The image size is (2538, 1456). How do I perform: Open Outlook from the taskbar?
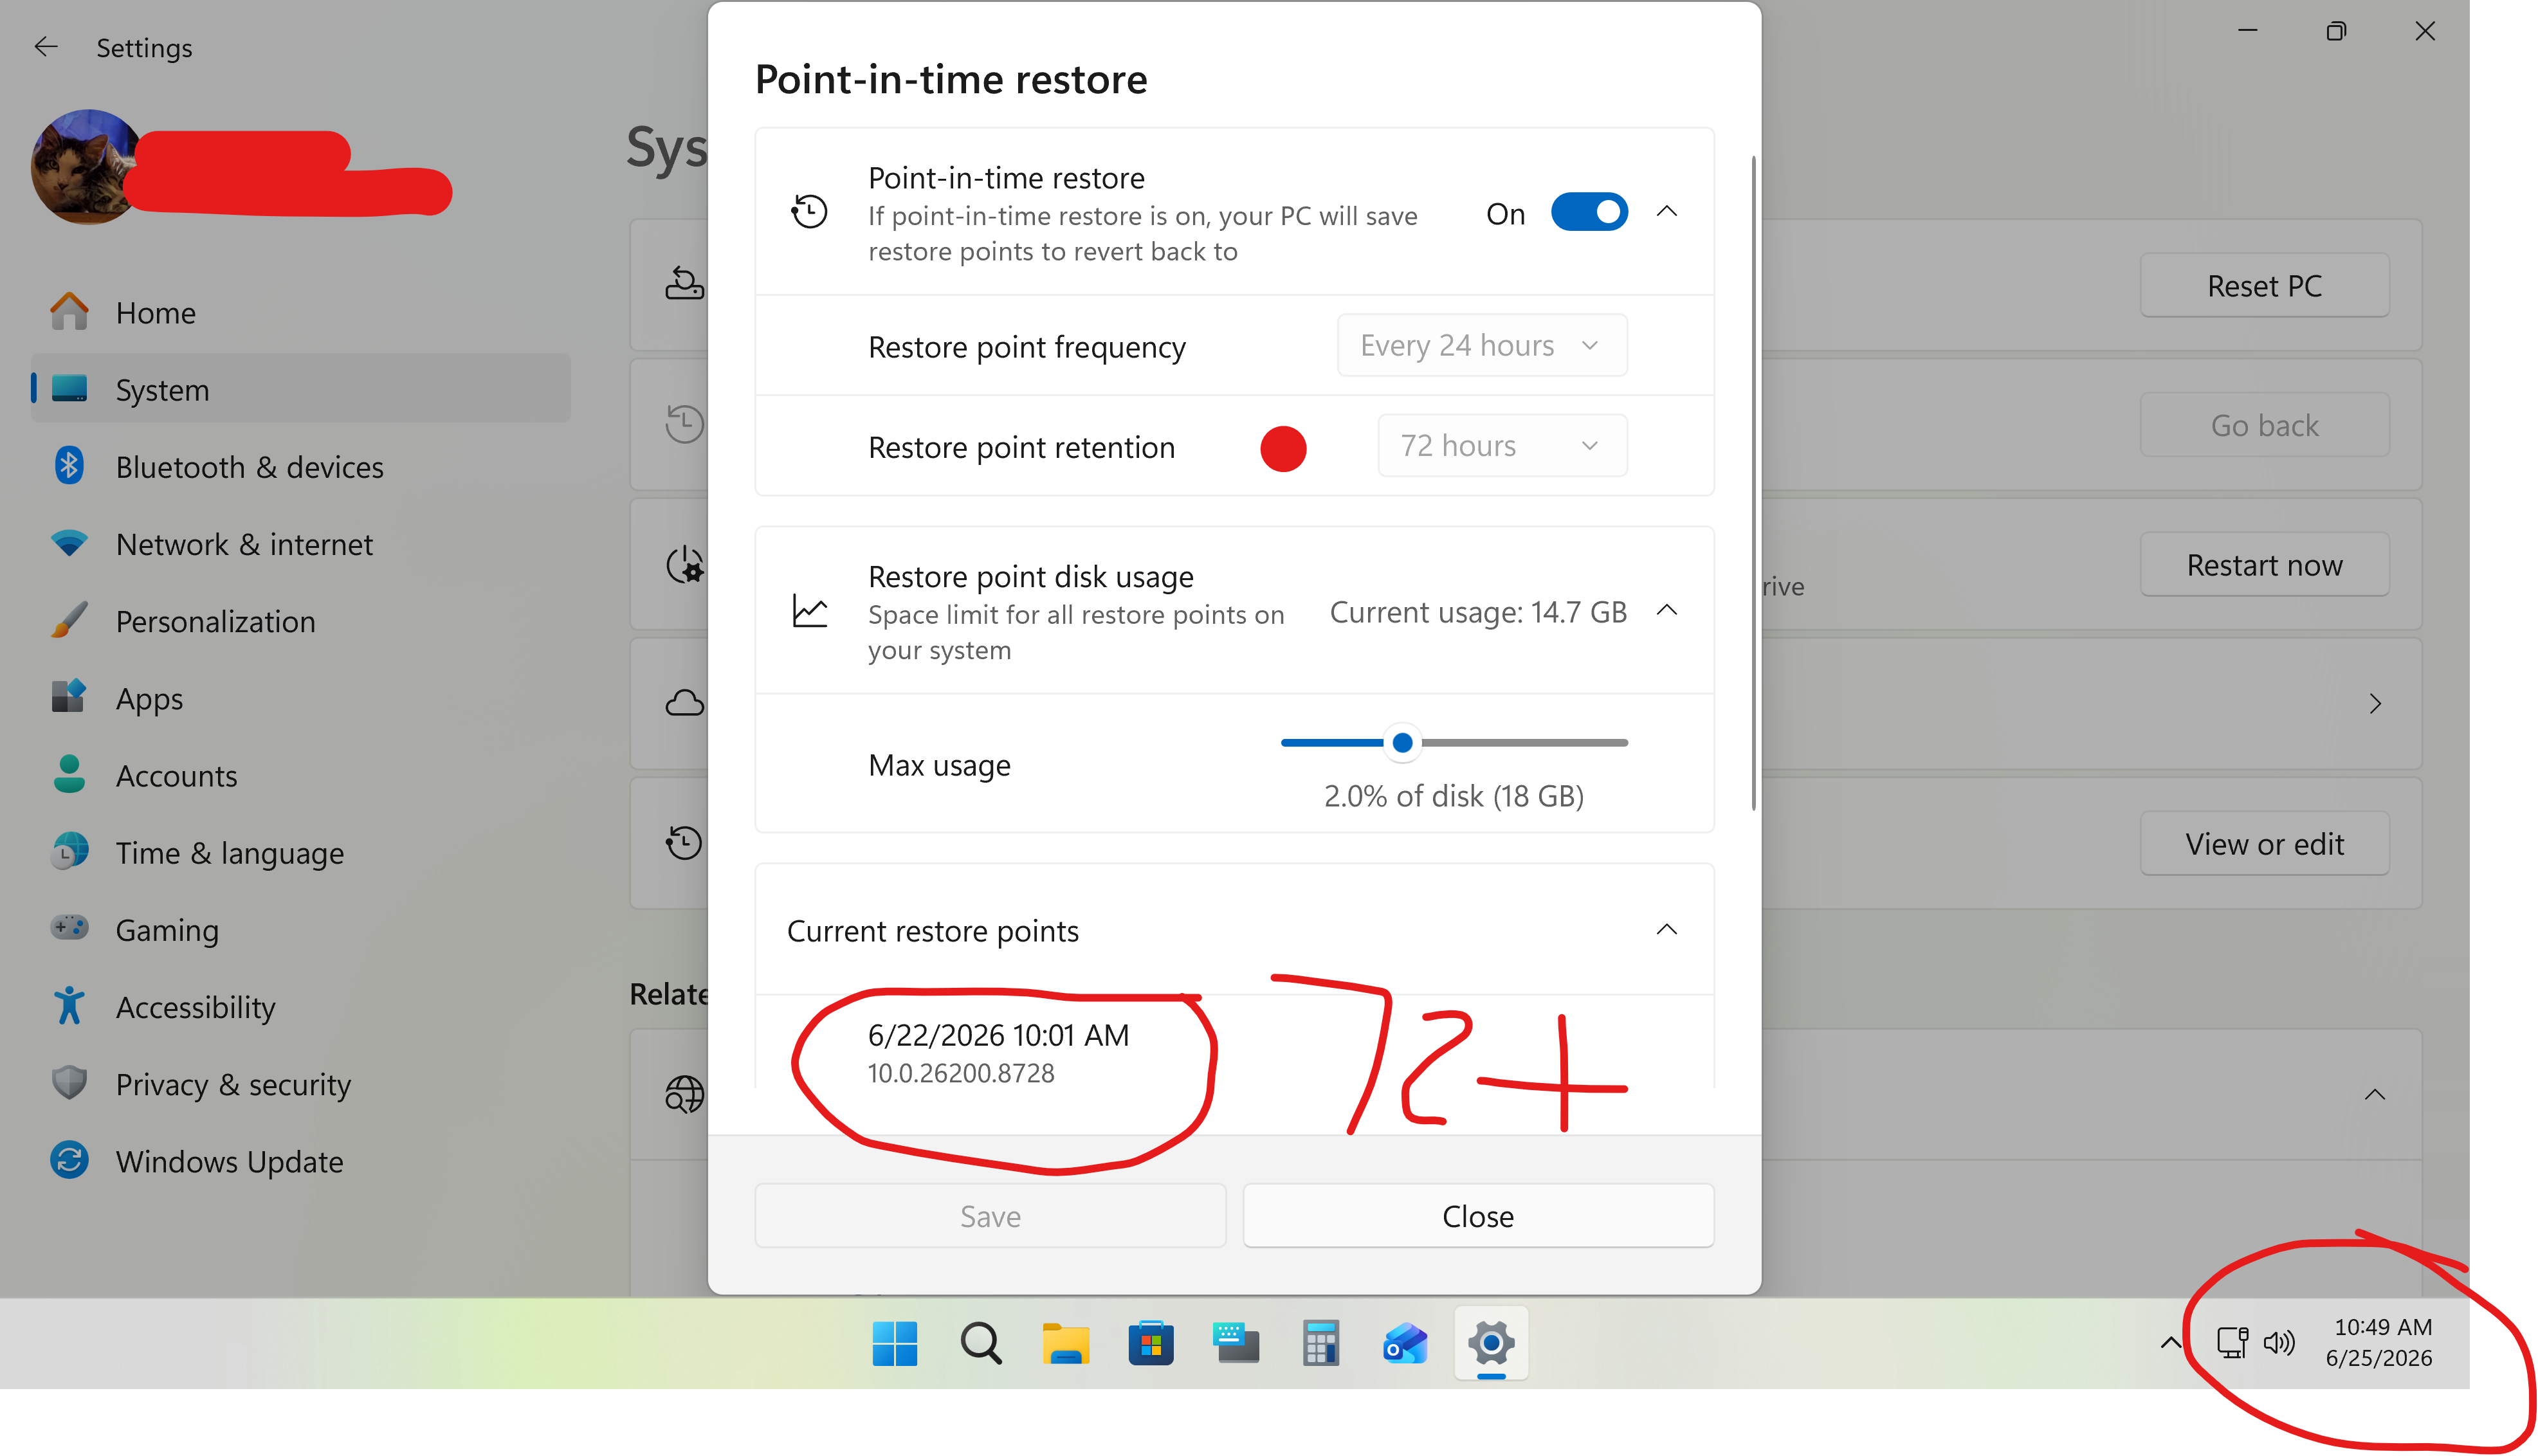[x=1405, y=1343]
